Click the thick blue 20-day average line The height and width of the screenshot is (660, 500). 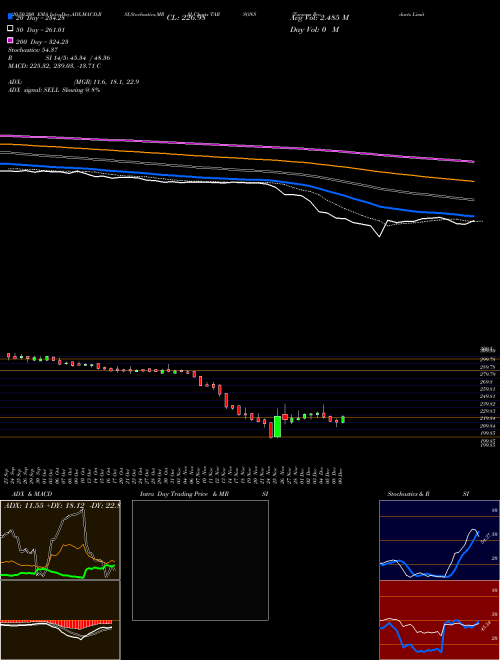tap(237, 180)
